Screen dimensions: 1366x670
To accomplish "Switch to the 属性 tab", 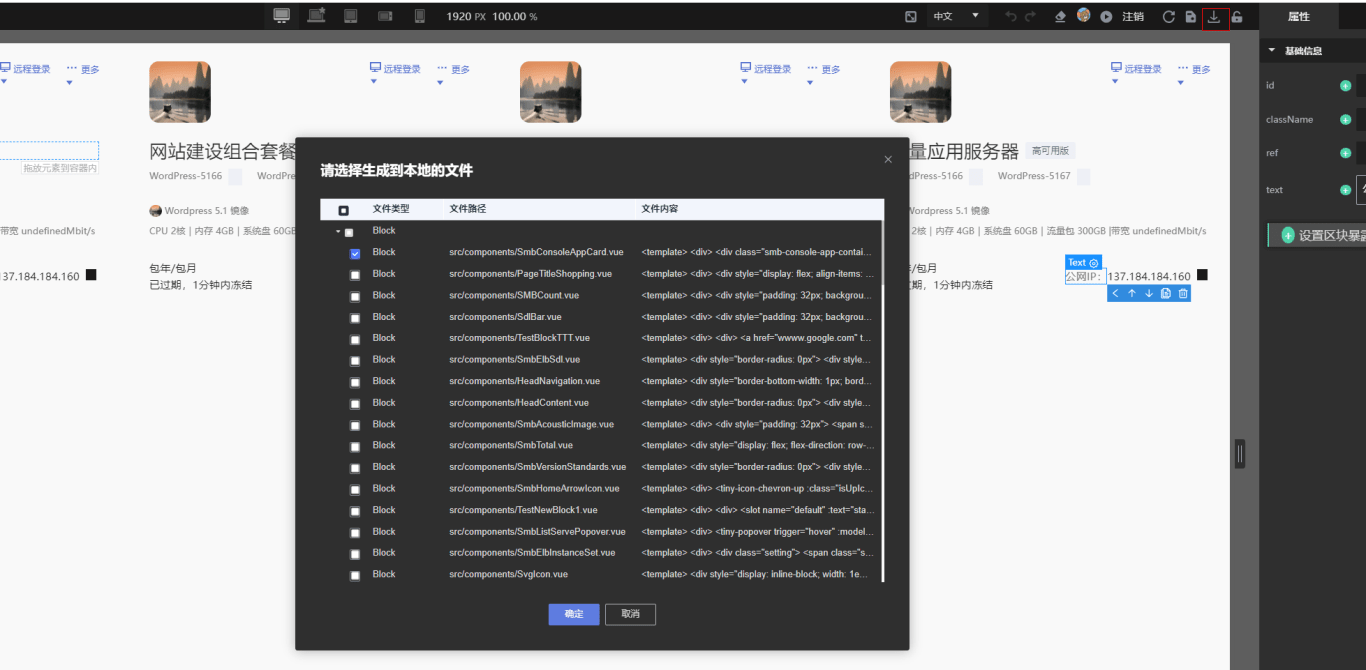I will pyautogui.click(x=1298, y=17).
